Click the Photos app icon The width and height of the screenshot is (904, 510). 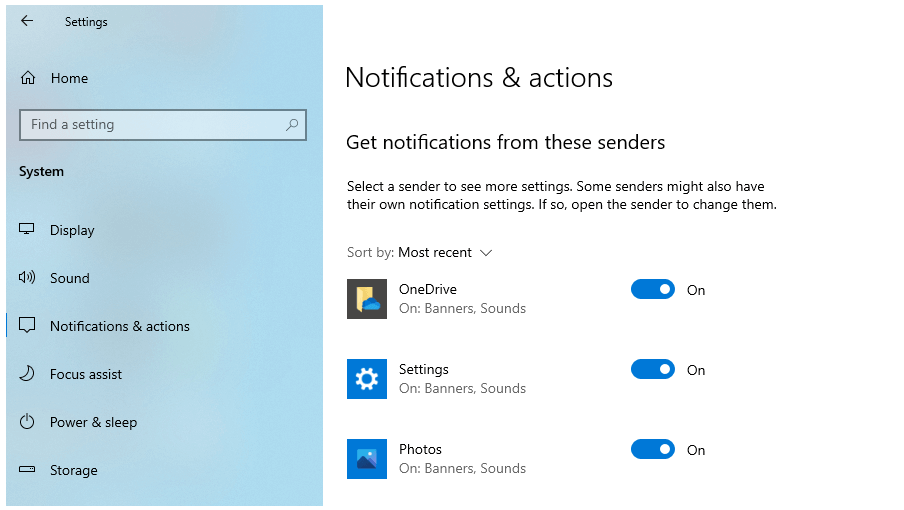click(x=367, y=459)
